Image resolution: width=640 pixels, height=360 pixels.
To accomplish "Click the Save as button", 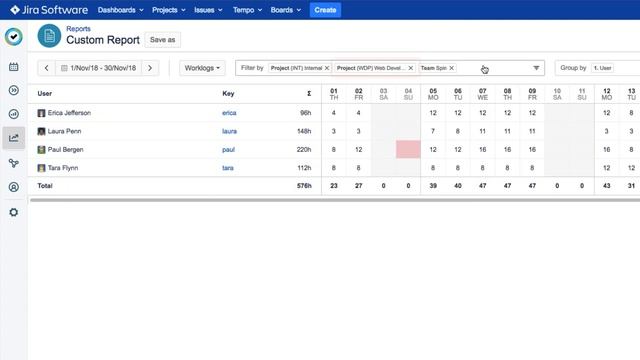I will point(162,40).
